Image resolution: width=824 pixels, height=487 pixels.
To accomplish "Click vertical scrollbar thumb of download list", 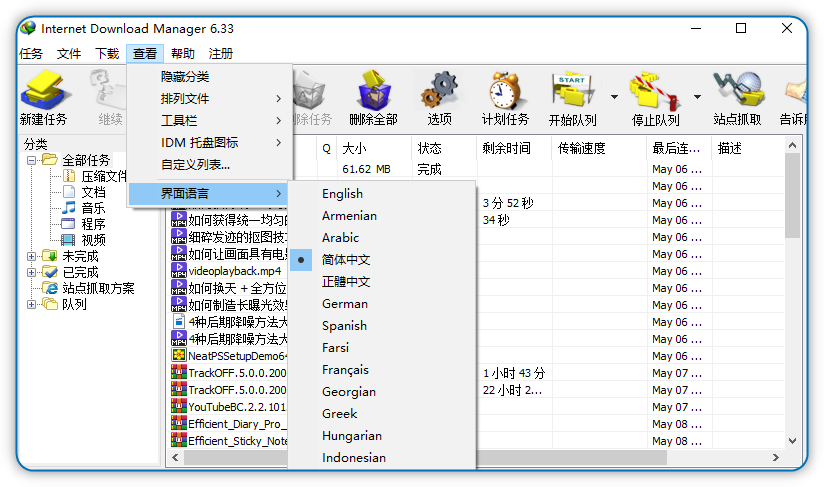I will coord(792,195).
